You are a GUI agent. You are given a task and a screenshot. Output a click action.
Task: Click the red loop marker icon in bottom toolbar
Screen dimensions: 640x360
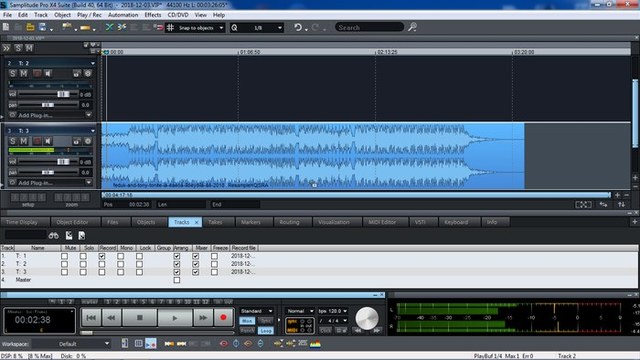coord(224,344)
